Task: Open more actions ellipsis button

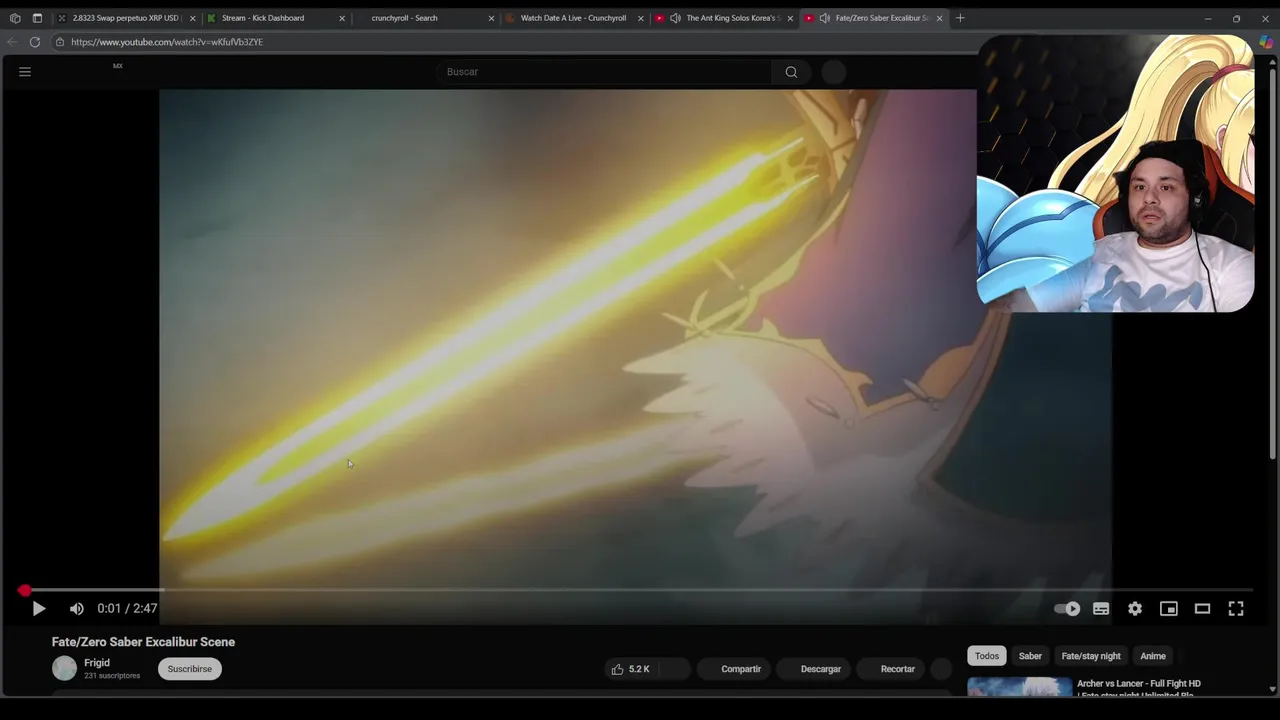Action: (941, 669)
